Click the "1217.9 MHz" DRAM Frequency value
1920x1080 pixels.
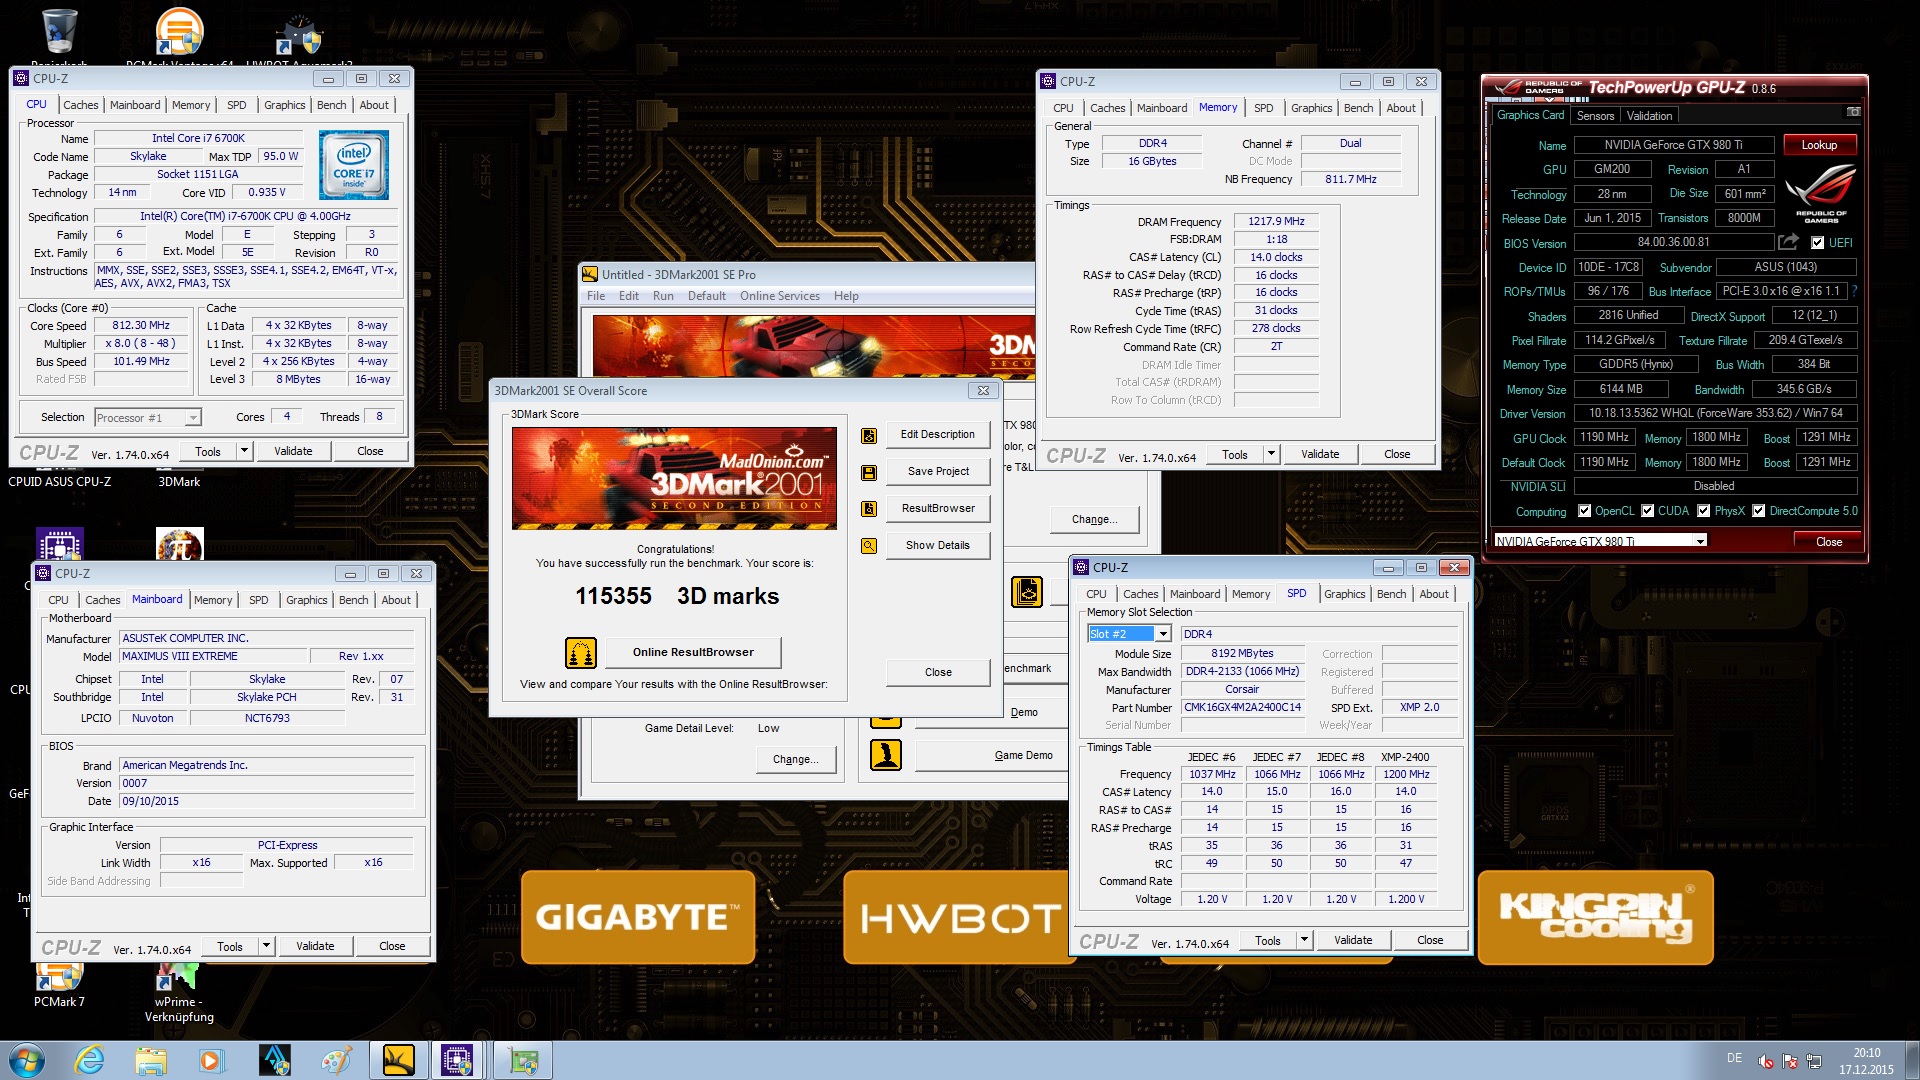1276,222
